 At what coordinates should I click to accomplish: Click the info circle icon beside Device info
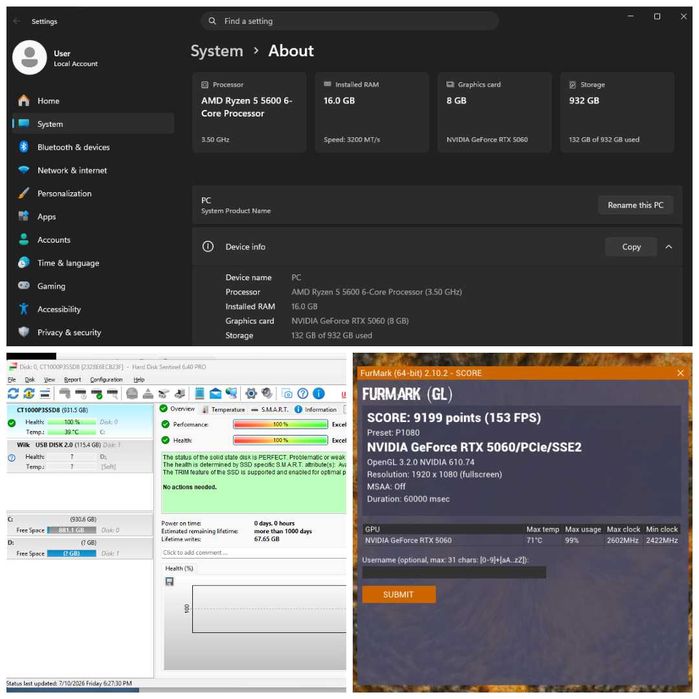(208, 247)
